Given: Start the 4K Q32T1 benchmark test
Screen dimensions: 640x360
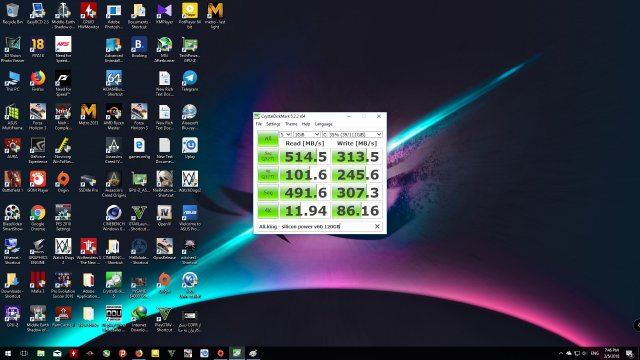Looking at the screenshot, I should point(268,175).
